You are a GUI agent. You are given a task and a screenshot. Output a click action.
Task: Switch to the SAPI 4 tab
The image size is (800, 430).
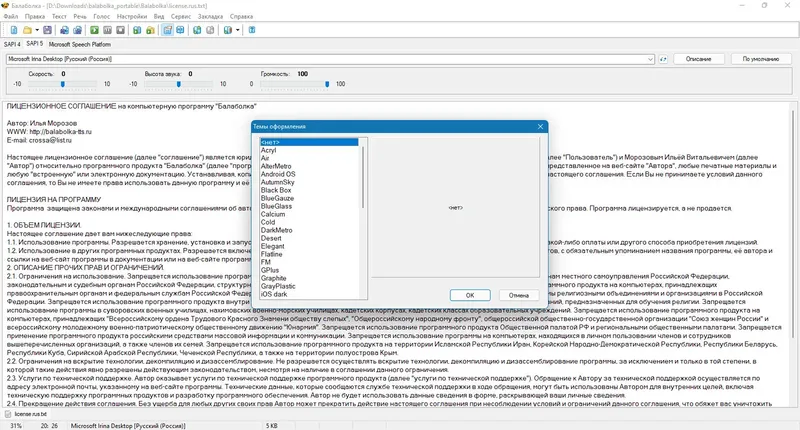(x=12, y=44)
